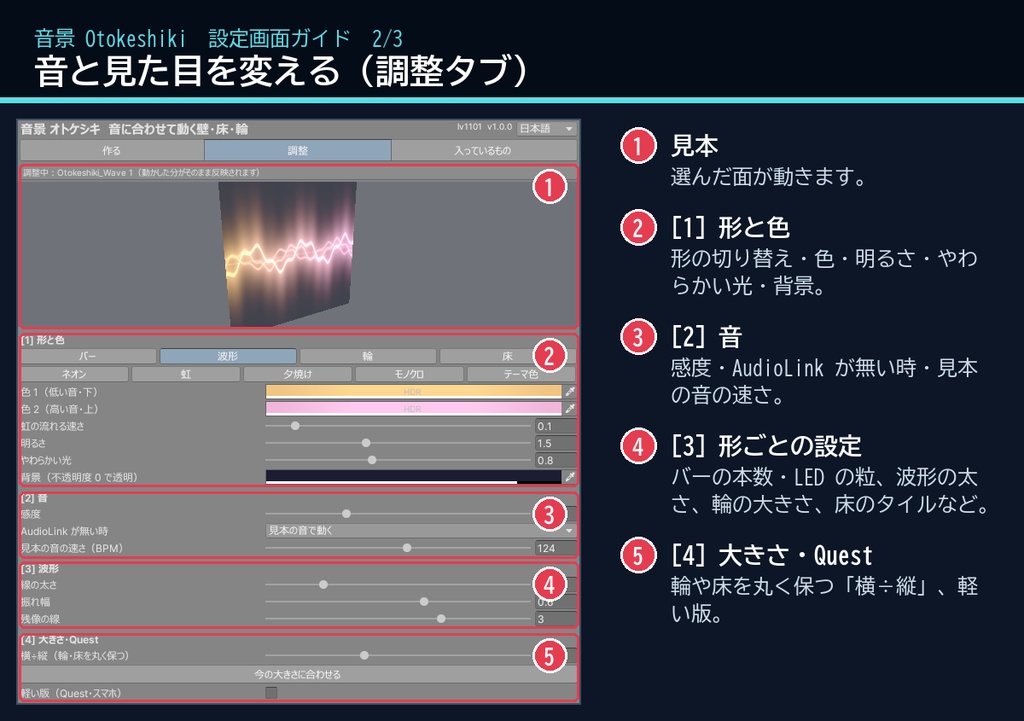This screenshot has height=721, width=1024.
Task: Open the 色 1 HDR color swatch
Action: (x=413, y=392)
